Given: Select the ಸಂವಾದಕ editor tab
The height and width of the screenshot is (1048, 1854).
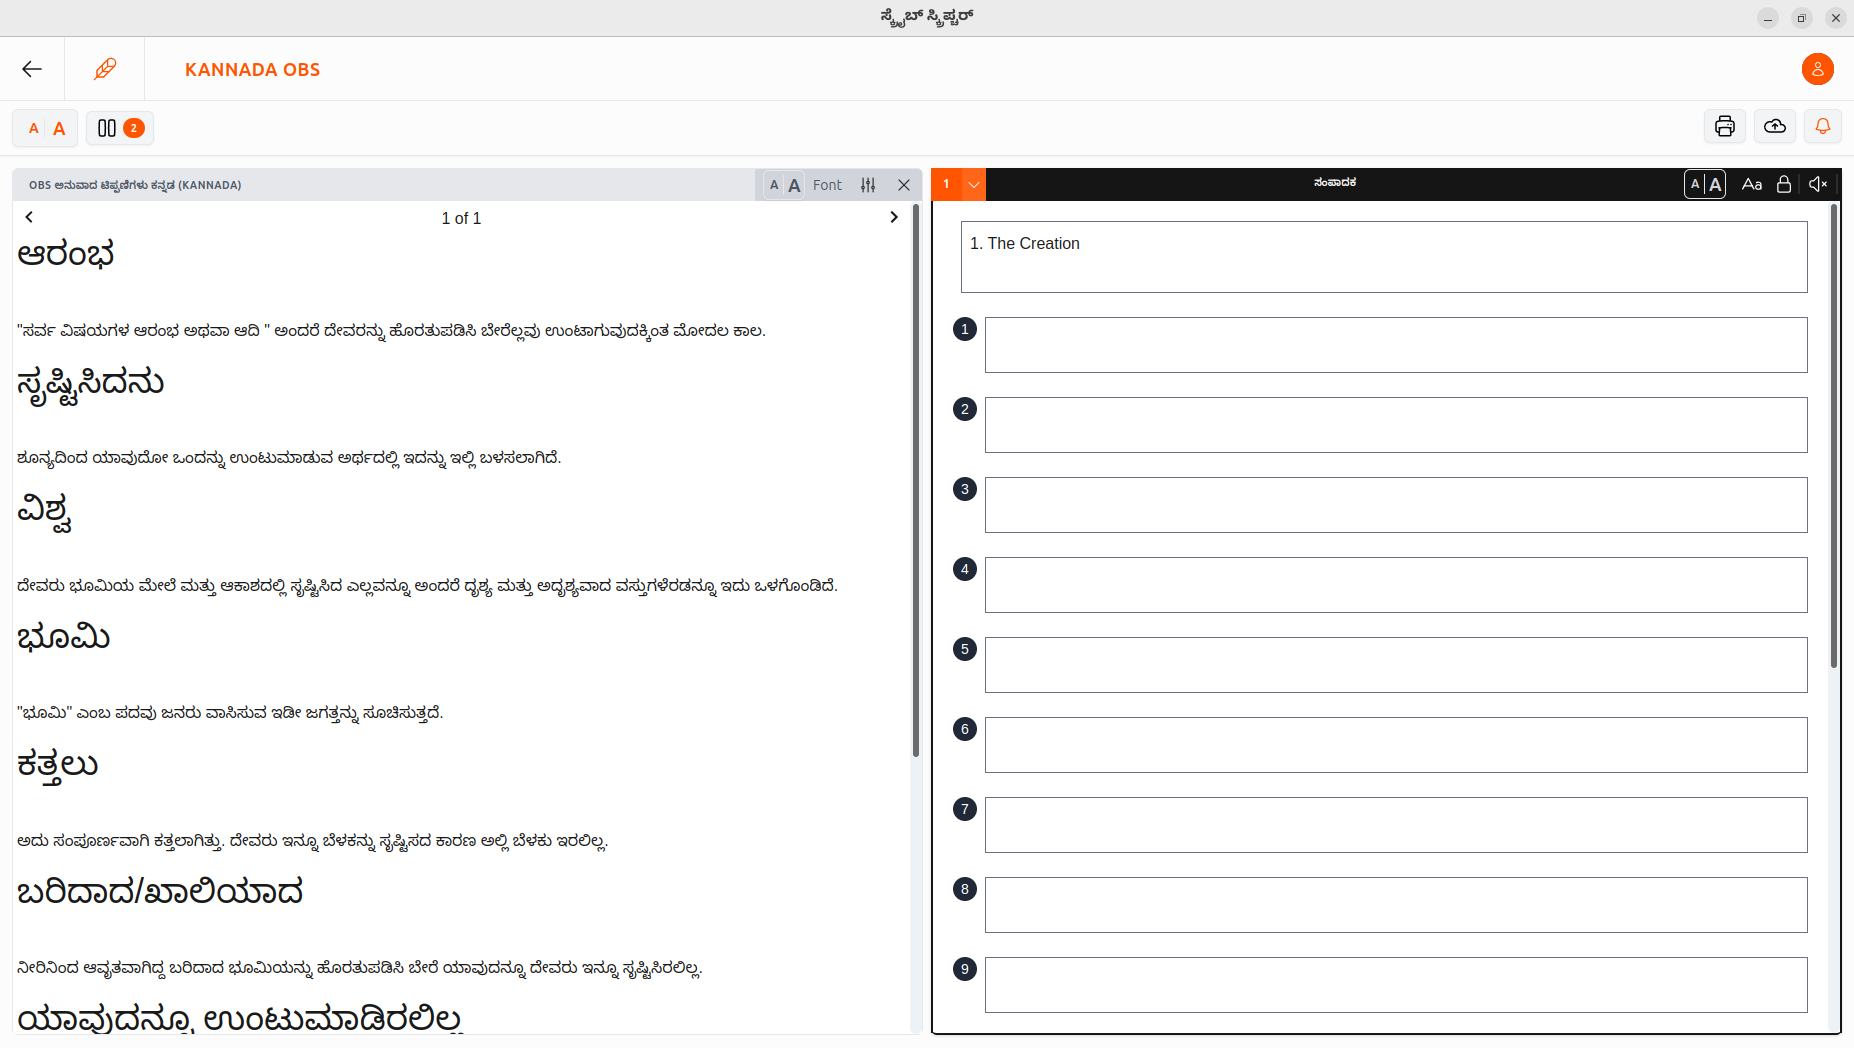Looking at the screenshot, I should coord(1333,182).
